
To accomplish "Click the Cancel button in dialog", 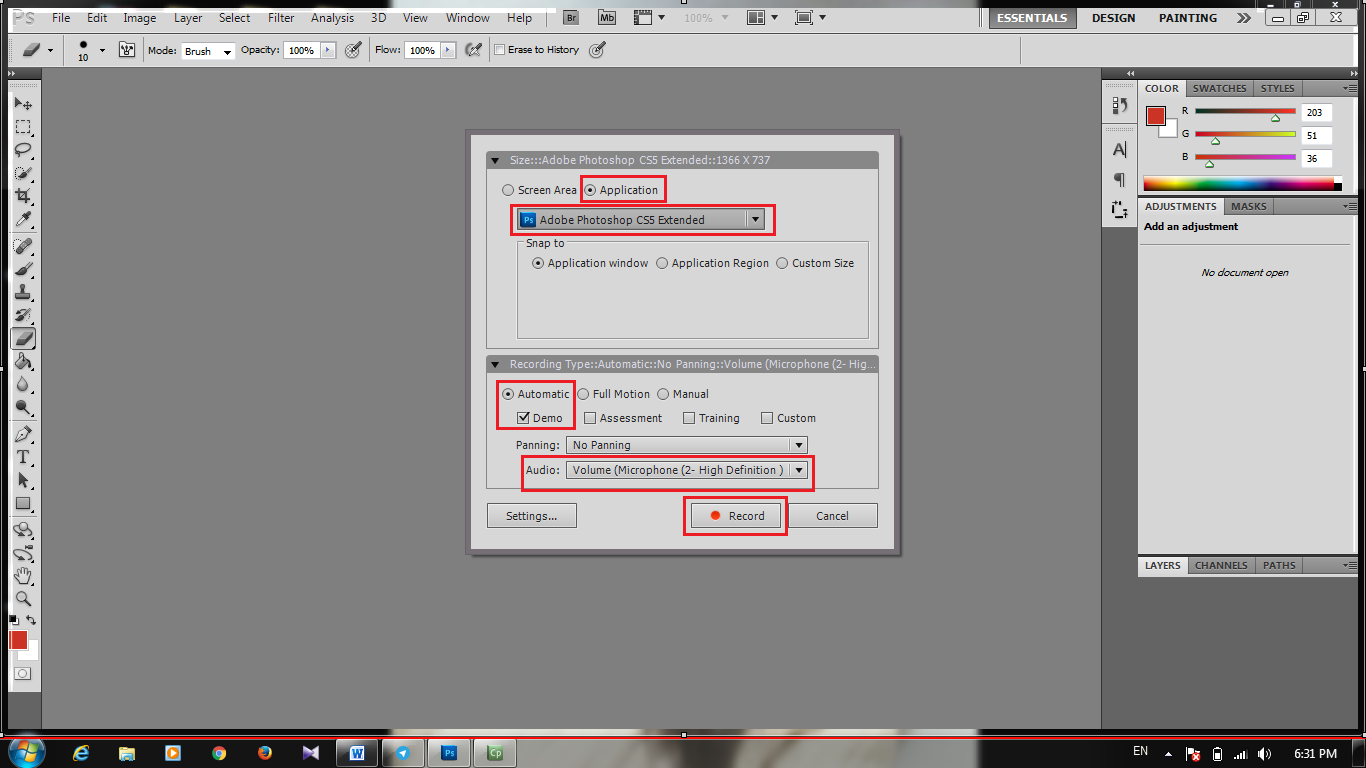I will (x=833, y=516).
